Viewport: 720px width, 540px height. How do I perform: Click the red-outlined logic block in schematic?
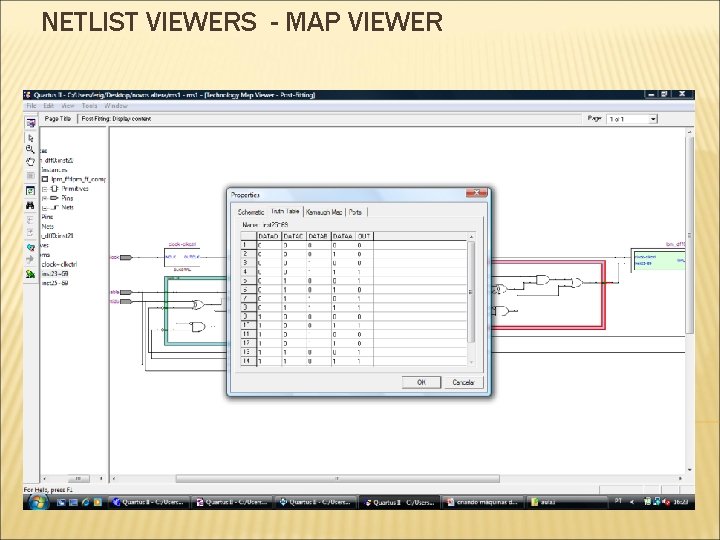point(549,295)
